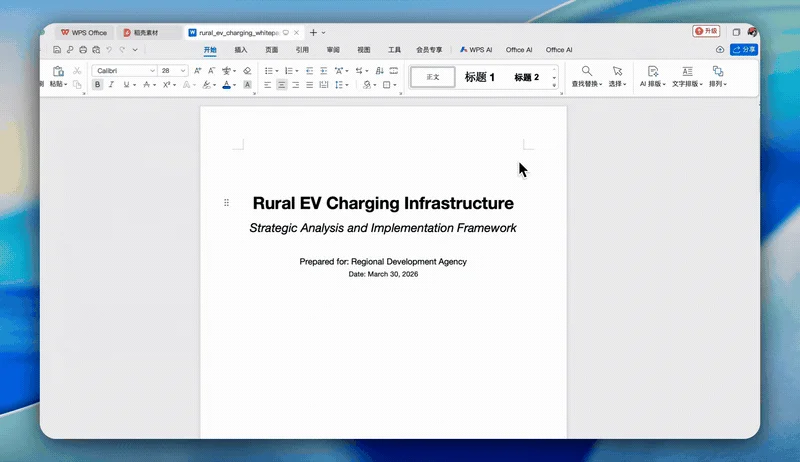
Task: Copy selection with the copy icon
Action: tap(77, 85)
